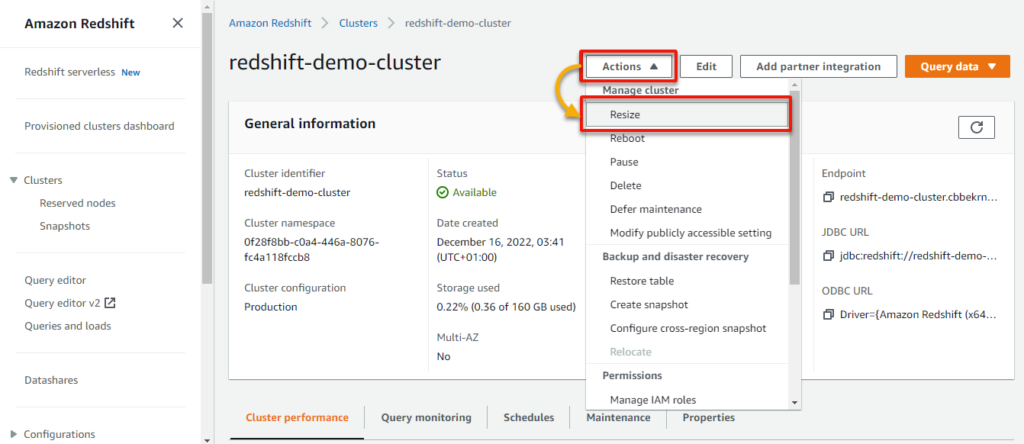The width and height of the screenshot is (1024, 444).
Task: Switch to Cluster performance tab
Action: point(297,418)
